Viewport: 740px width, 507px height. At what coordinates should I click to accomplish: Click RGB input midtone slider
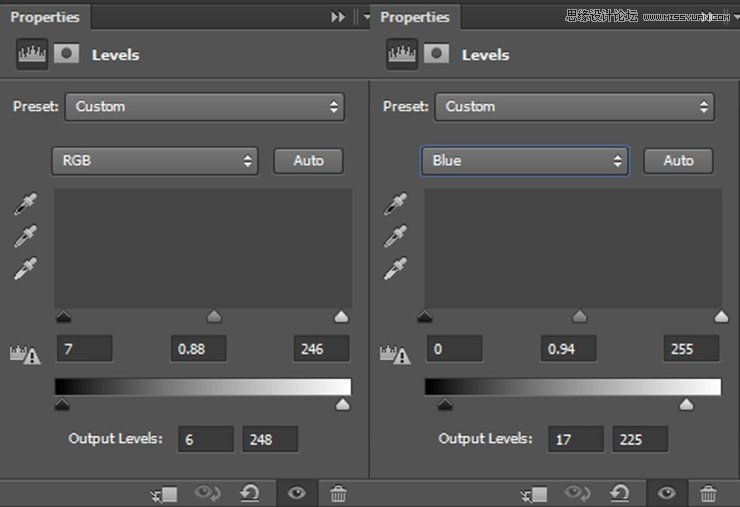tap(214, 316)
